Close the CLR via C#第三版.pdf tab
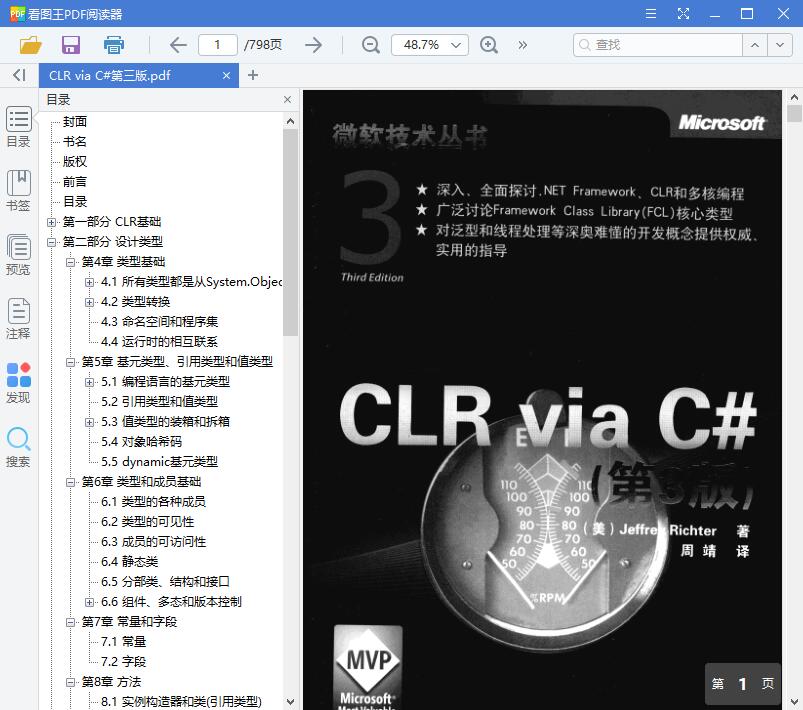 (x=226, y=76)
